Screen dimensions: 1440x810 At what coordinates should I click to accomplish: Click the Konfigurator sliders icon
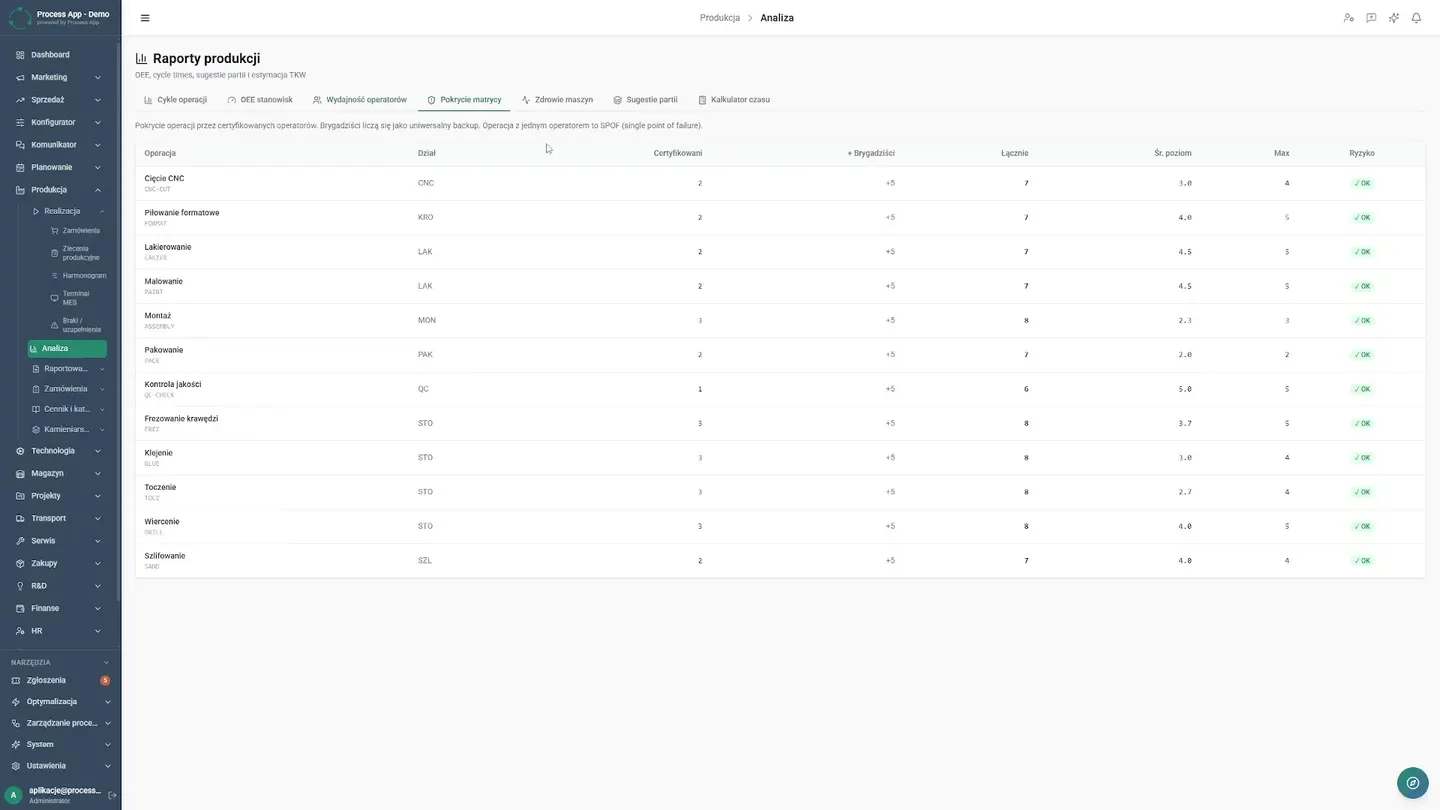pos(20,122)
